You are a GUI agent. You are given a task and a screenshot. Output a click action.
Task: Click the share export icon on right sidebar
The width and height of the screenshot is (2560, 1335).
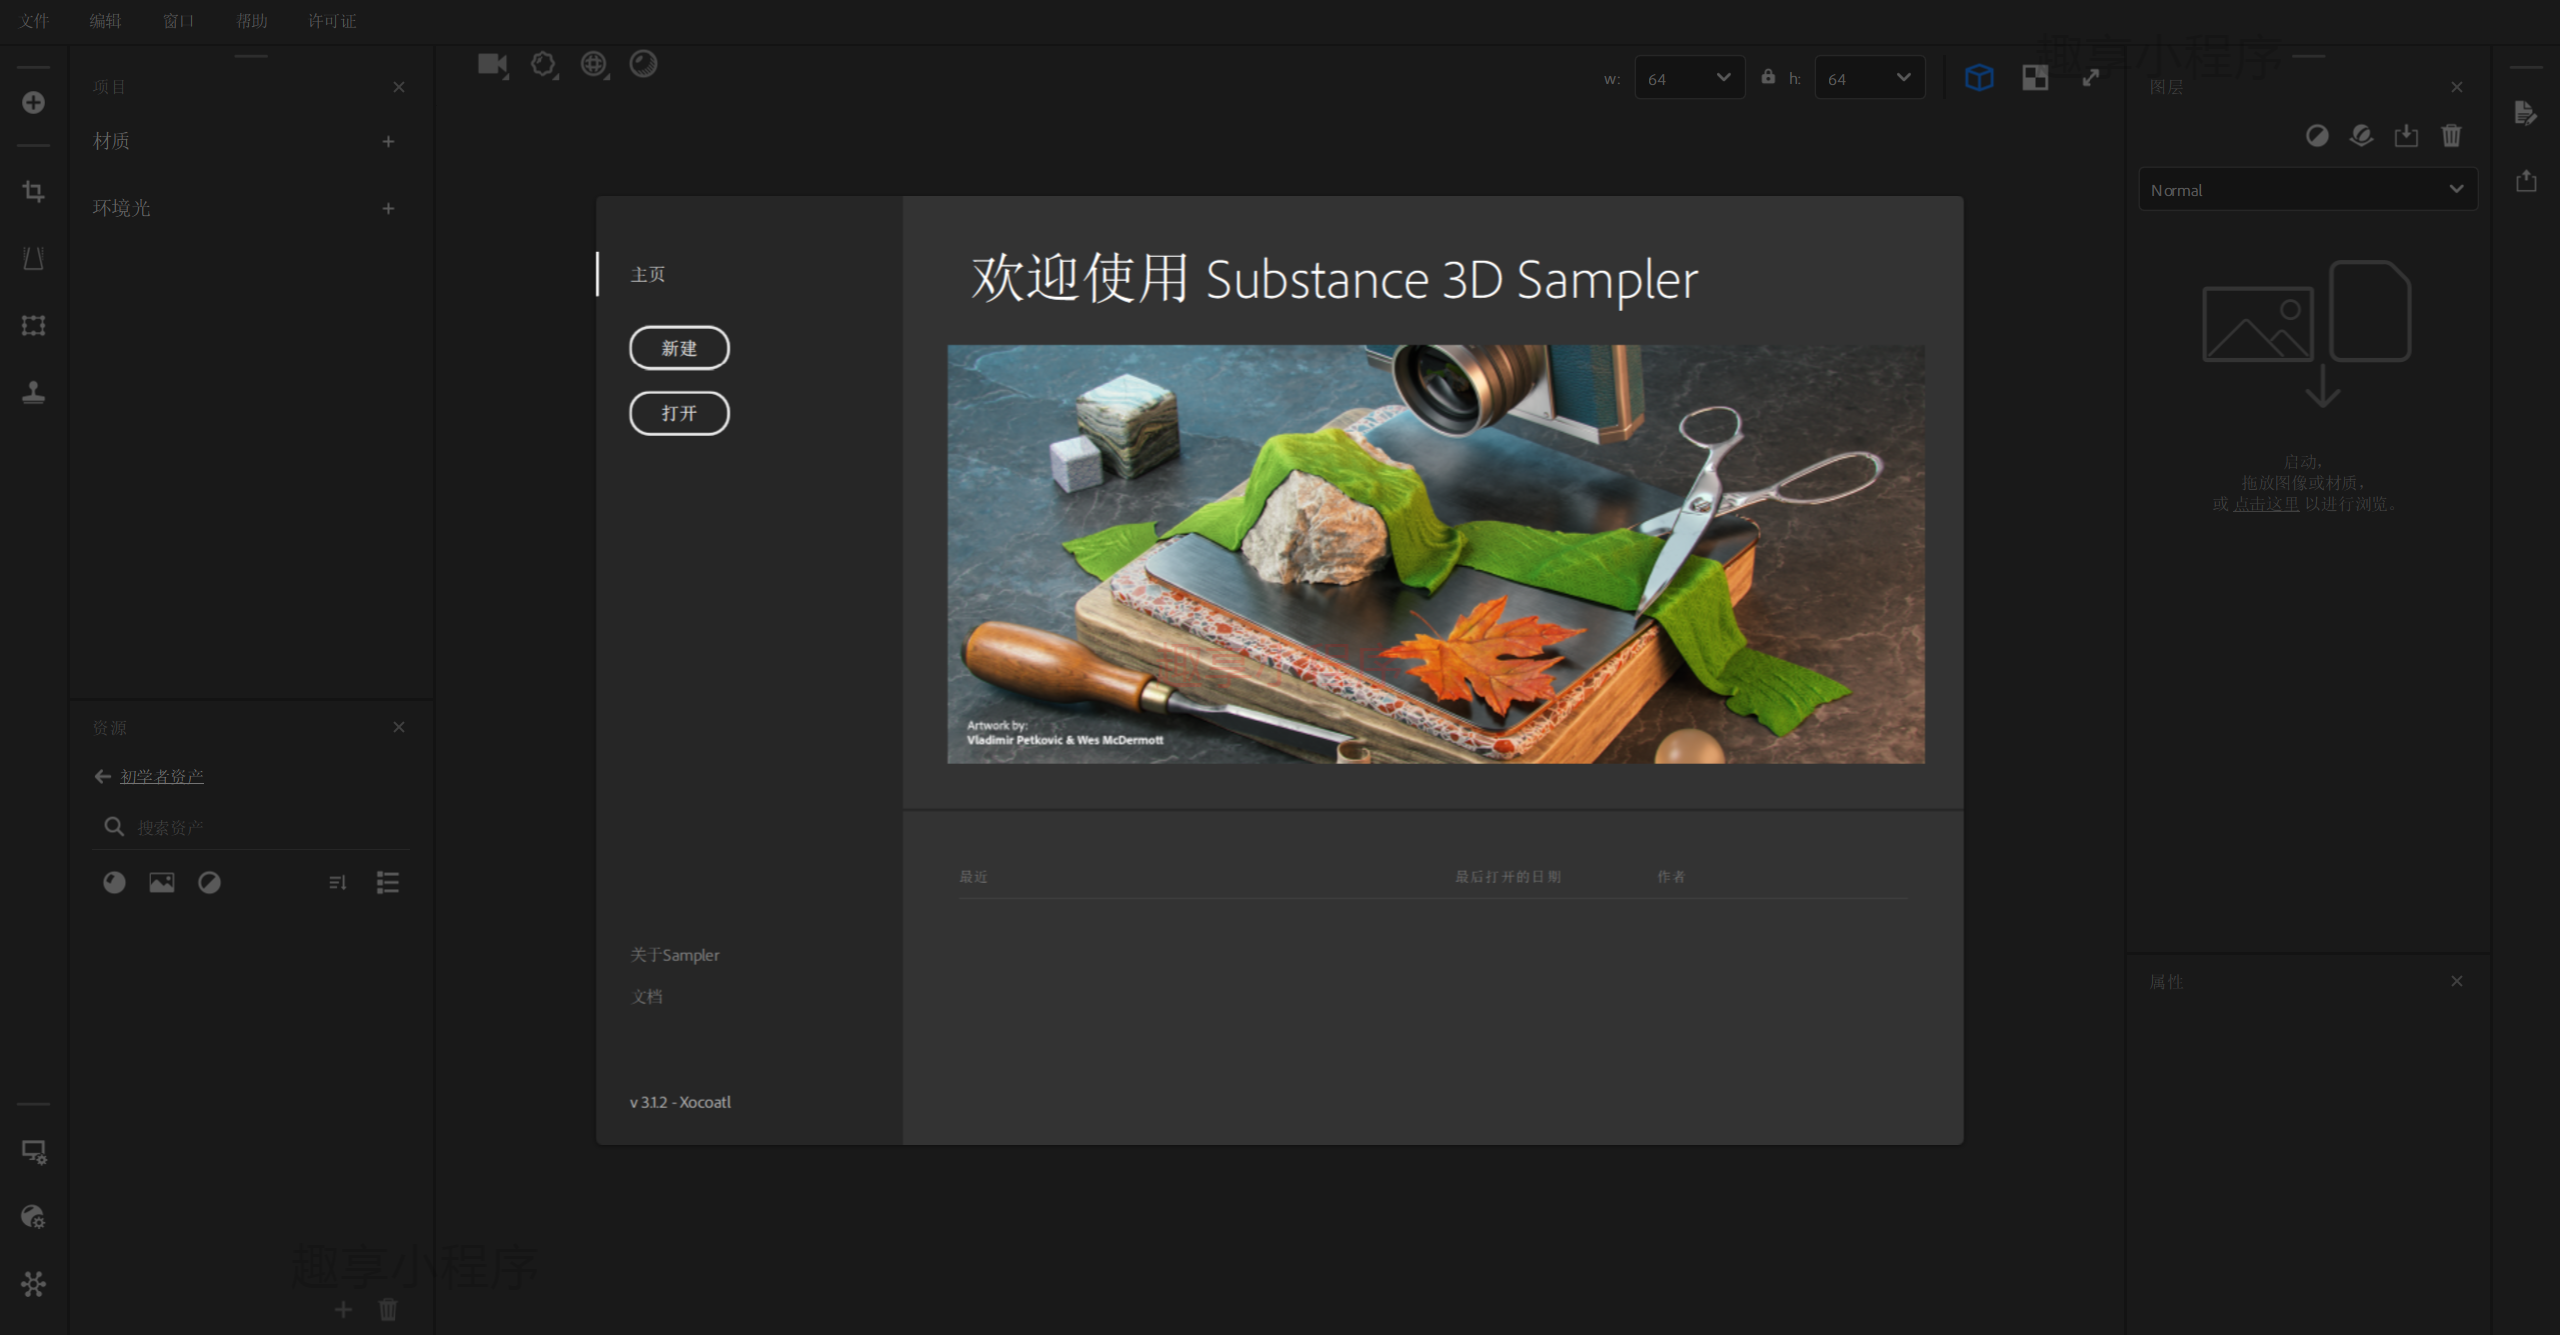coord(2526,180)
